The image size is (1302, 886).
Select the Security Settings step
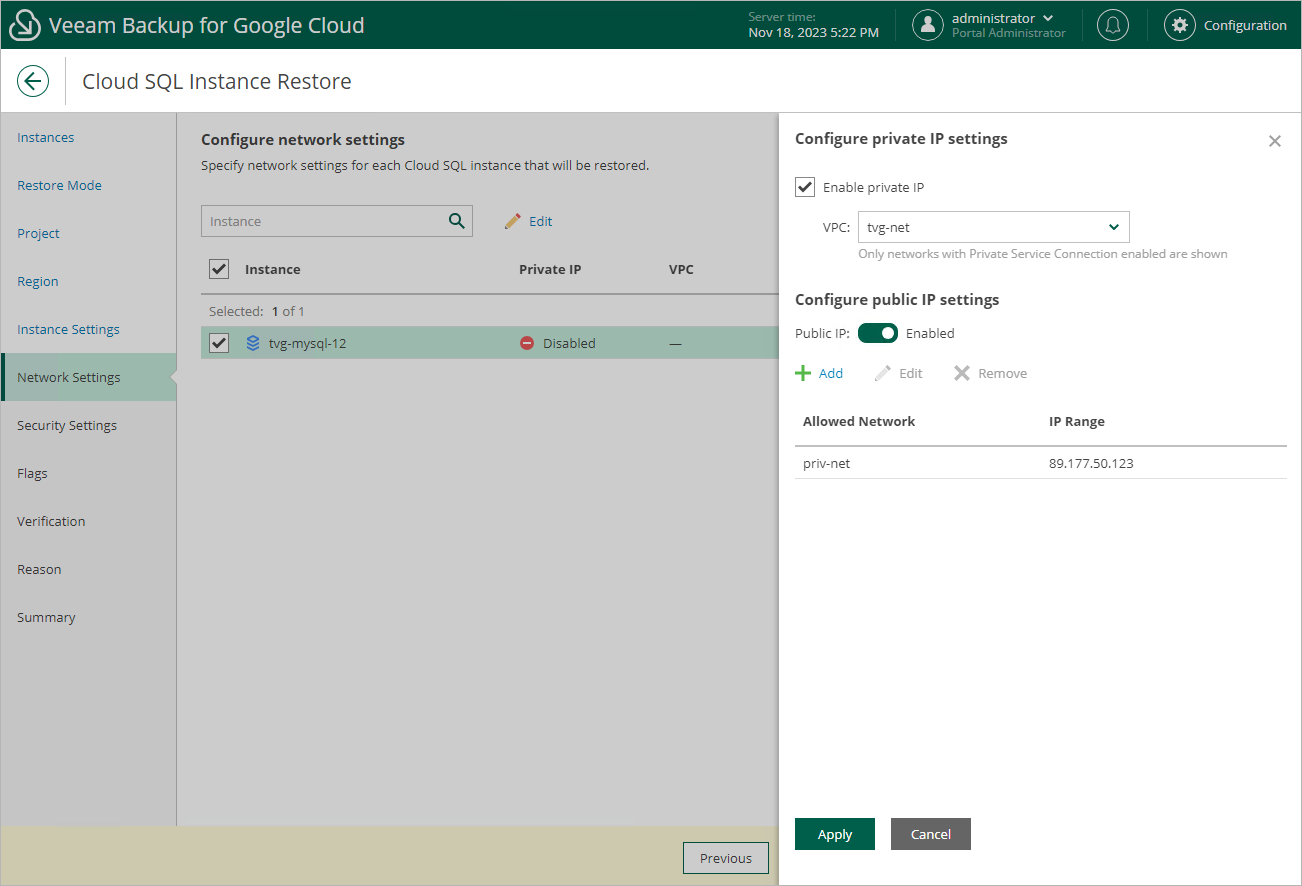[x=67, y=425]
